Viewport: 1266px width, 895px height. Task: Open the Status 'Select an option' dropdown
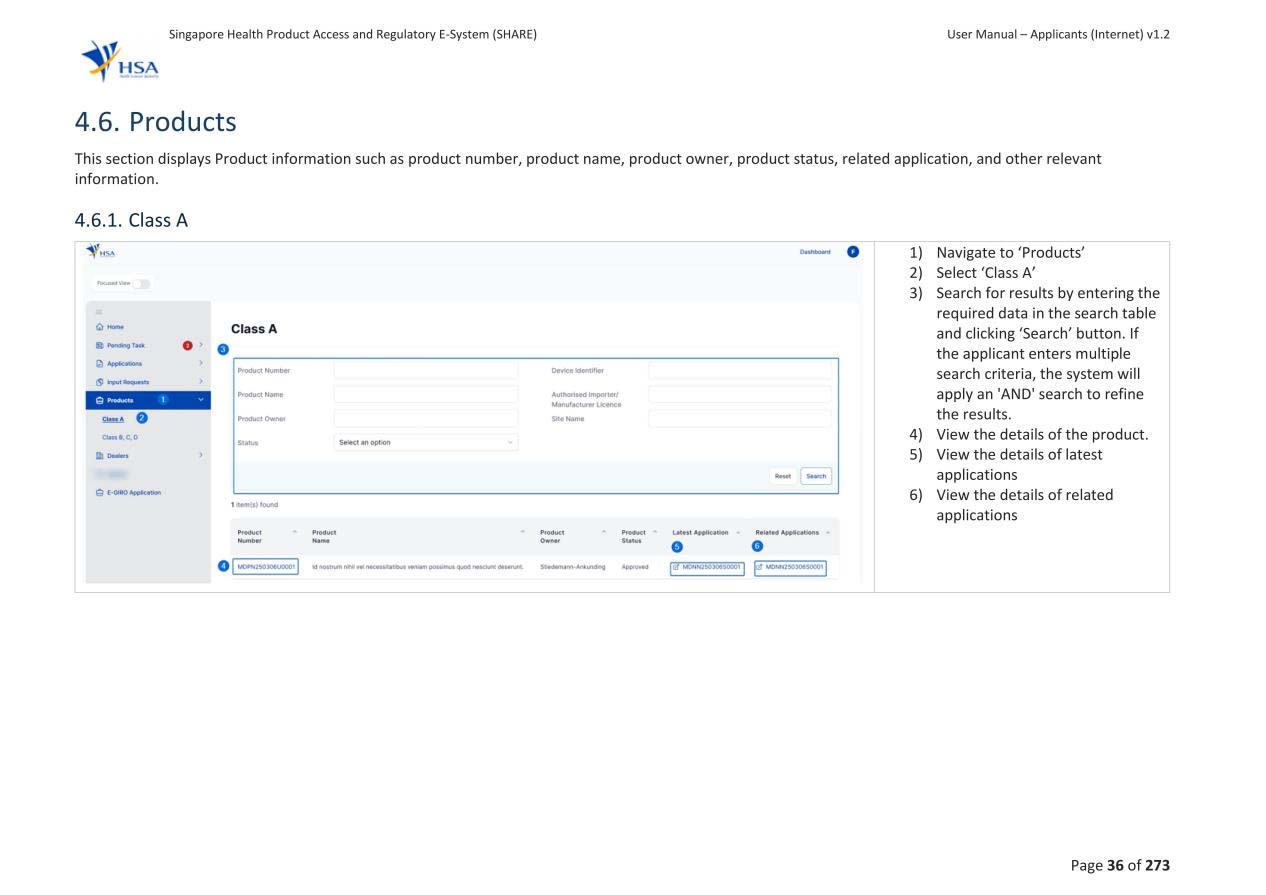point(425,443)
